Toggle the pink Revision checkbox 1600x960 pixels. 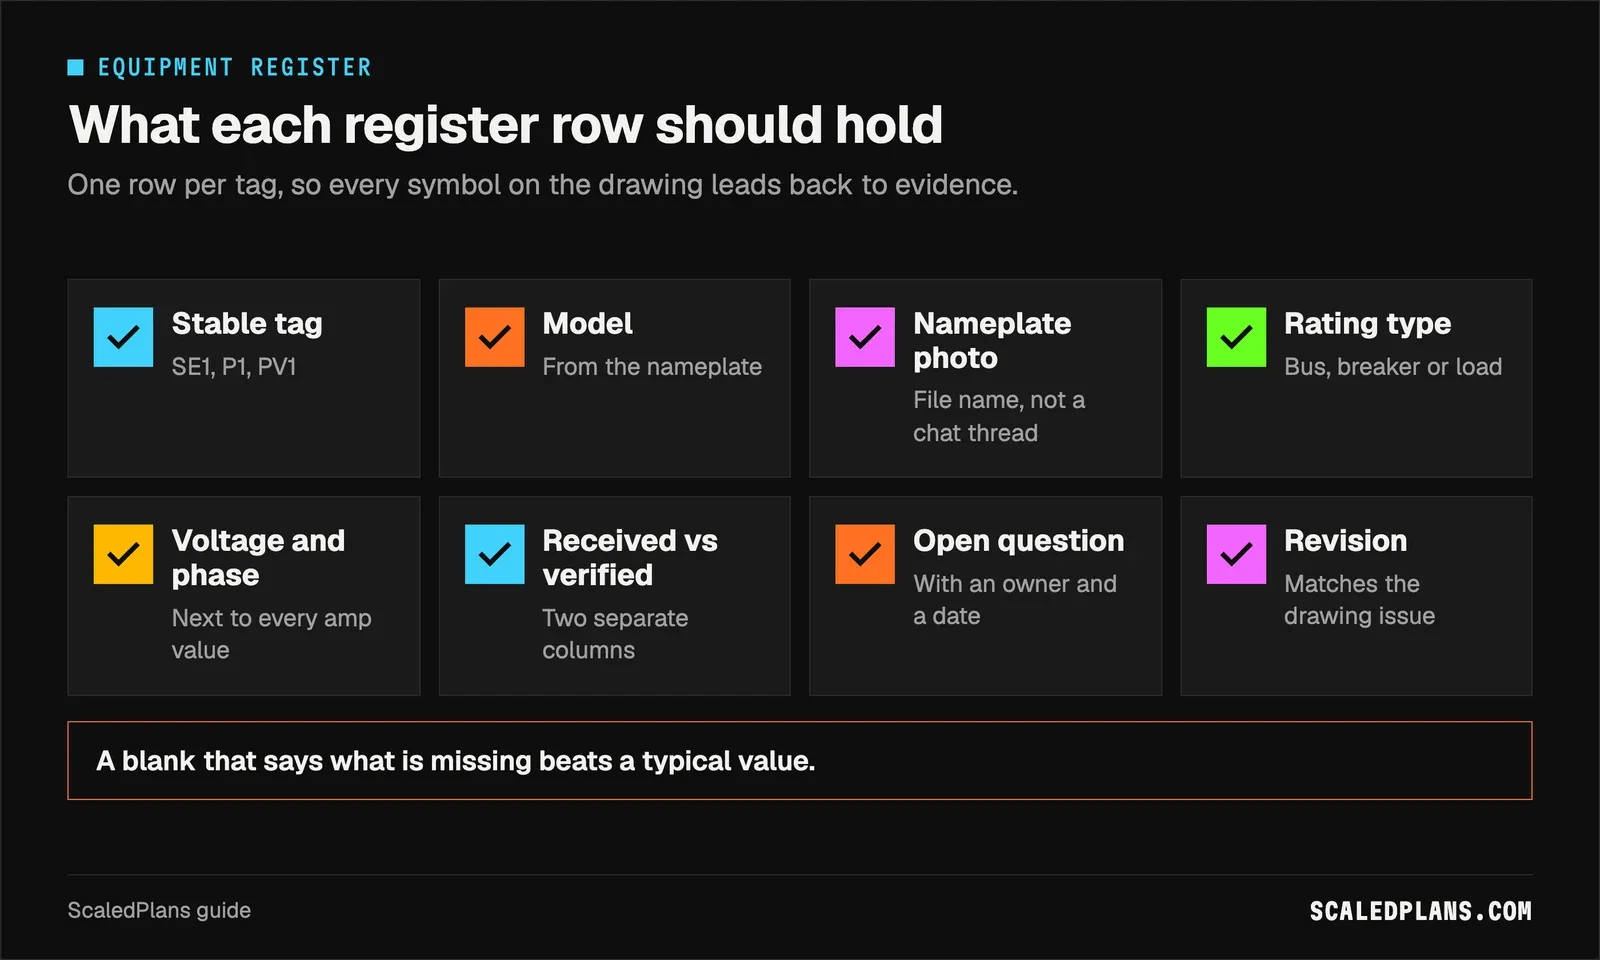(1236, 554)
